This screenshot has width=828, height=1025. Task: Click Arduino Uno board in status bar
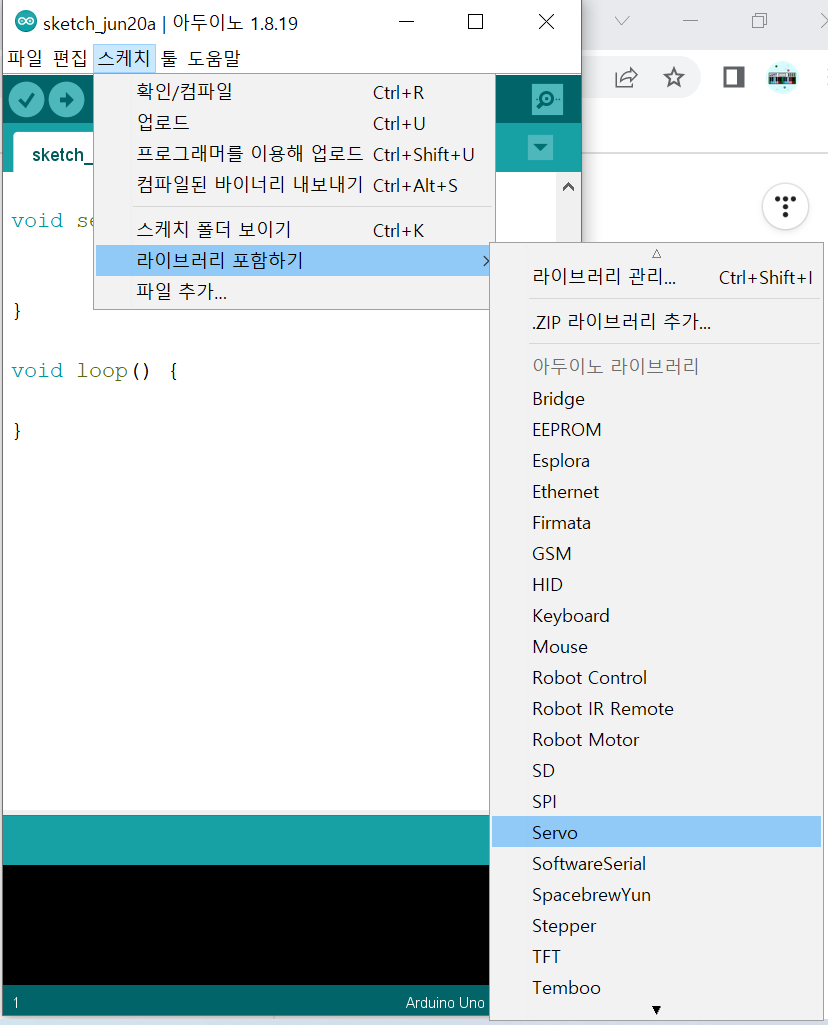445,1003
